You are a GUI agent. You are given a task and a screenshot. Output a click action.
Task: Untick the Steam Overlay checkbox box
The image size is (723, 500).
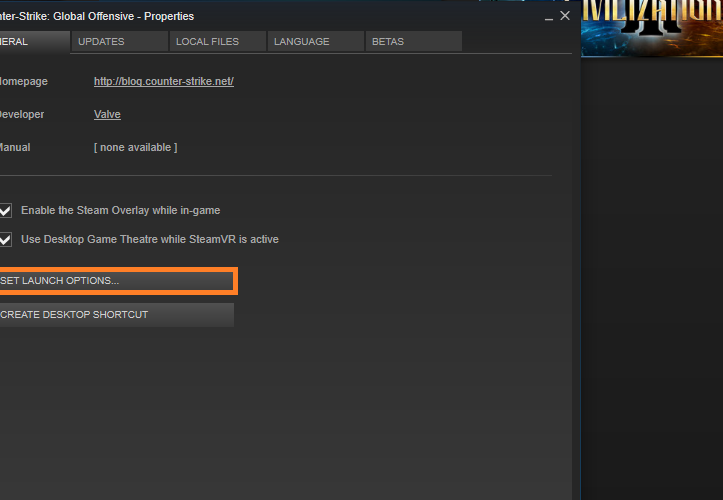click(x=6, y=211)
